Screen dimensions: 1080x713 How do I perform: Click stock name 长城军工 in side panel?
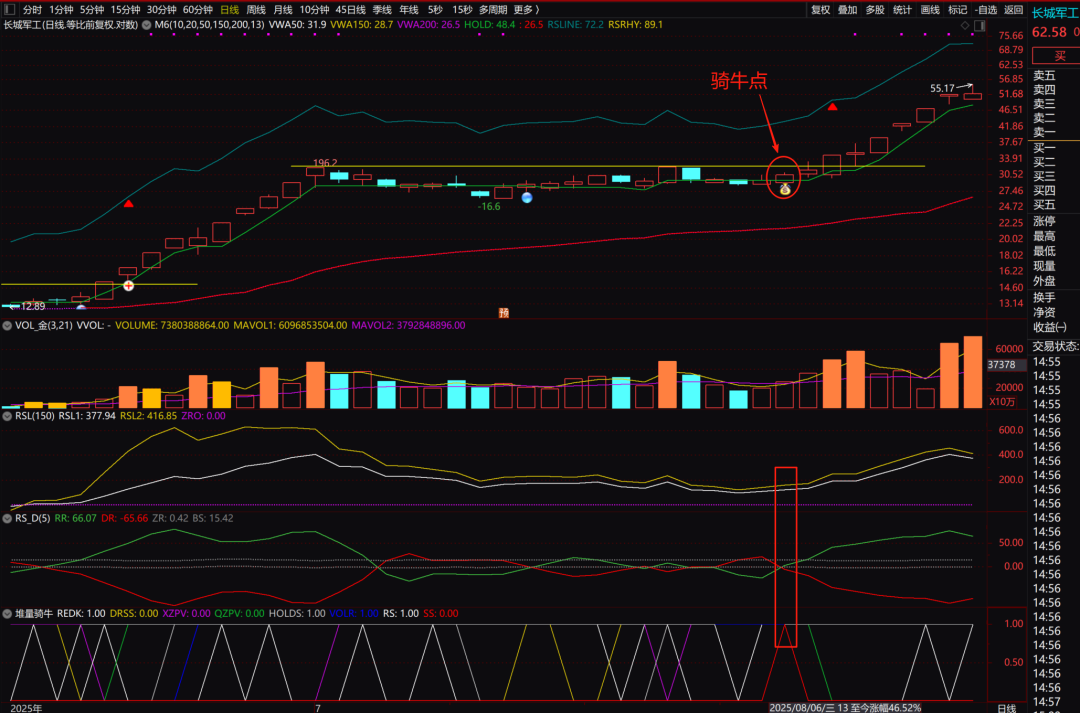1055,13
